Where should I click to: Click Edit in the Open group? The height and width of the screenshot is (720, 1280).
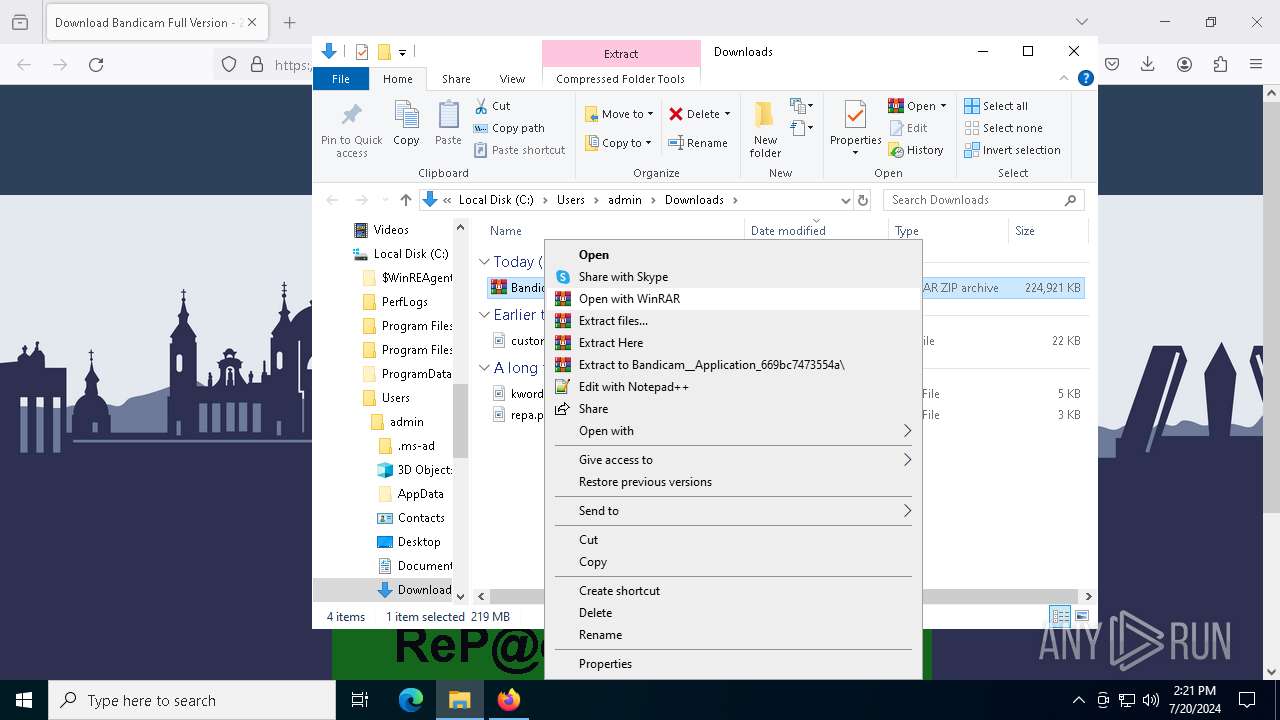click(x=908, y=128)
